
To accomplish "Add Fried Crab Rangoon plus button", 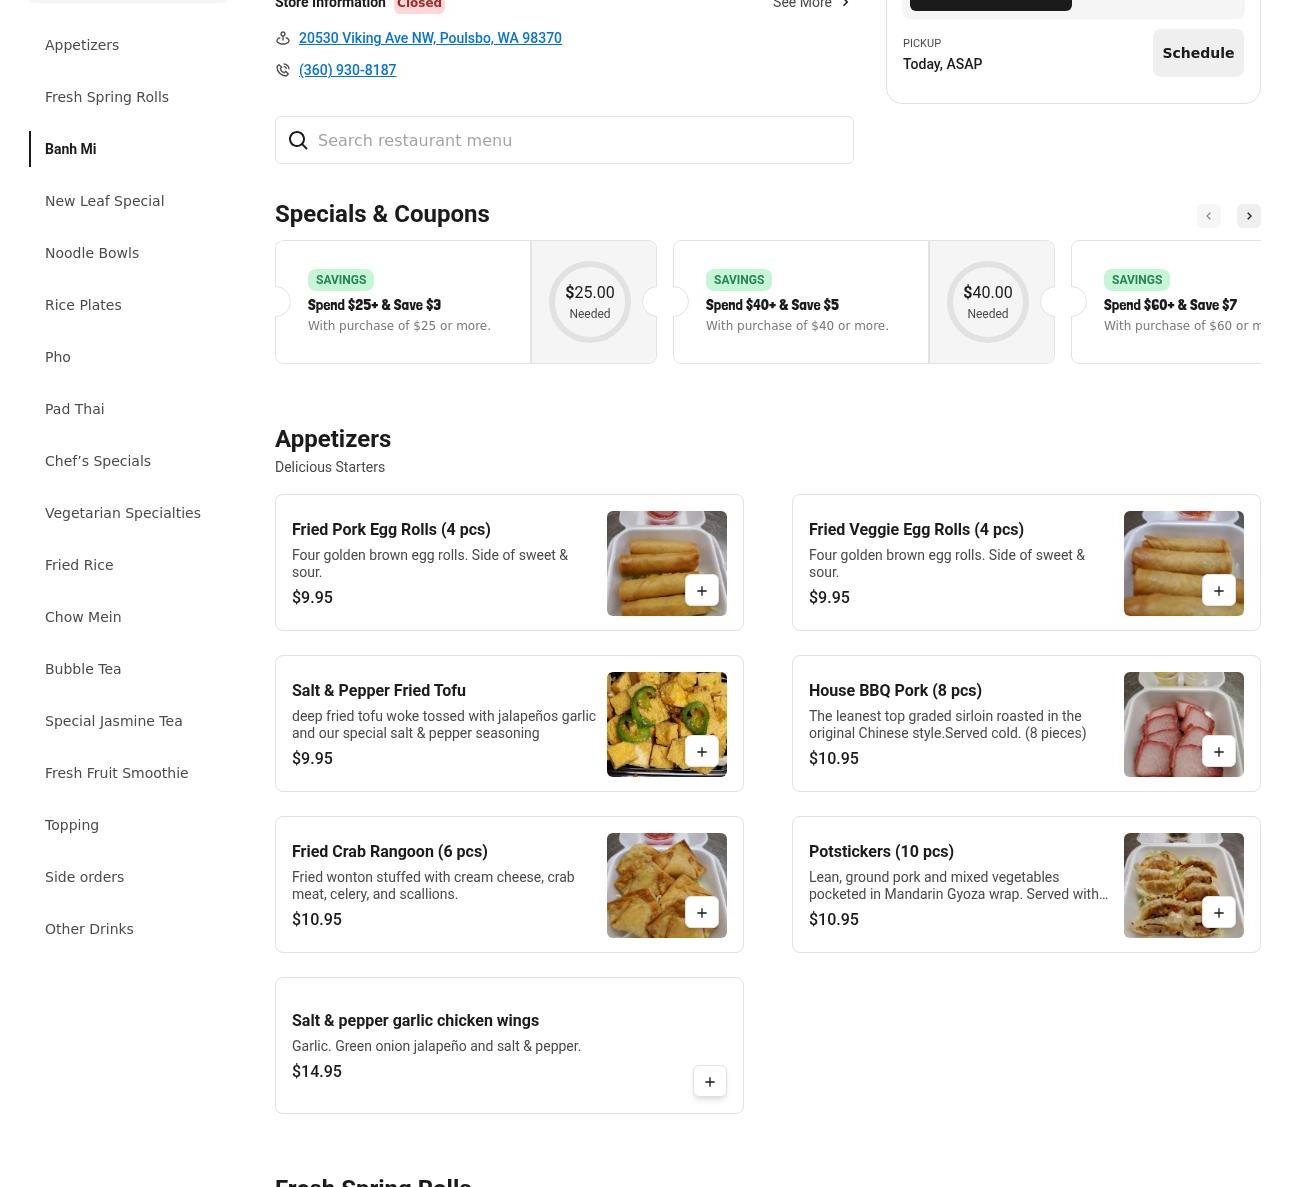I will (701, 913).
